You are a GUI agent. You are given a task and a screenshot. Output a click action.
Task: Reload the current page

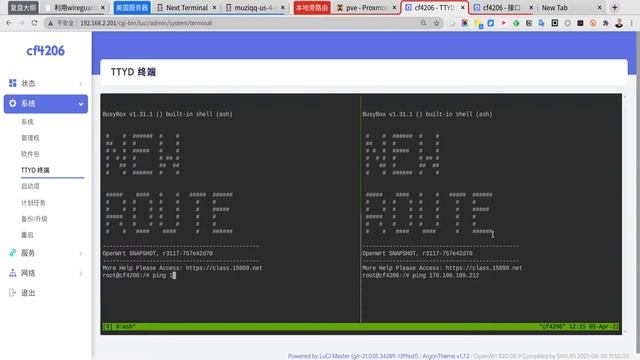tap(34, 23)
